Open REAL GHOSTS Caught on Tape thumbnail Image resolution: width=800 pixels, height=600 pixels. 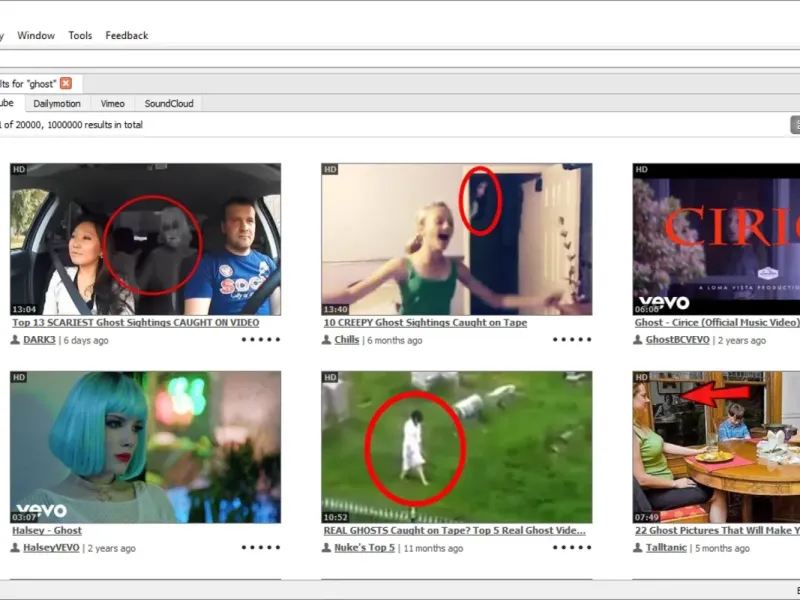click(457, 447)
